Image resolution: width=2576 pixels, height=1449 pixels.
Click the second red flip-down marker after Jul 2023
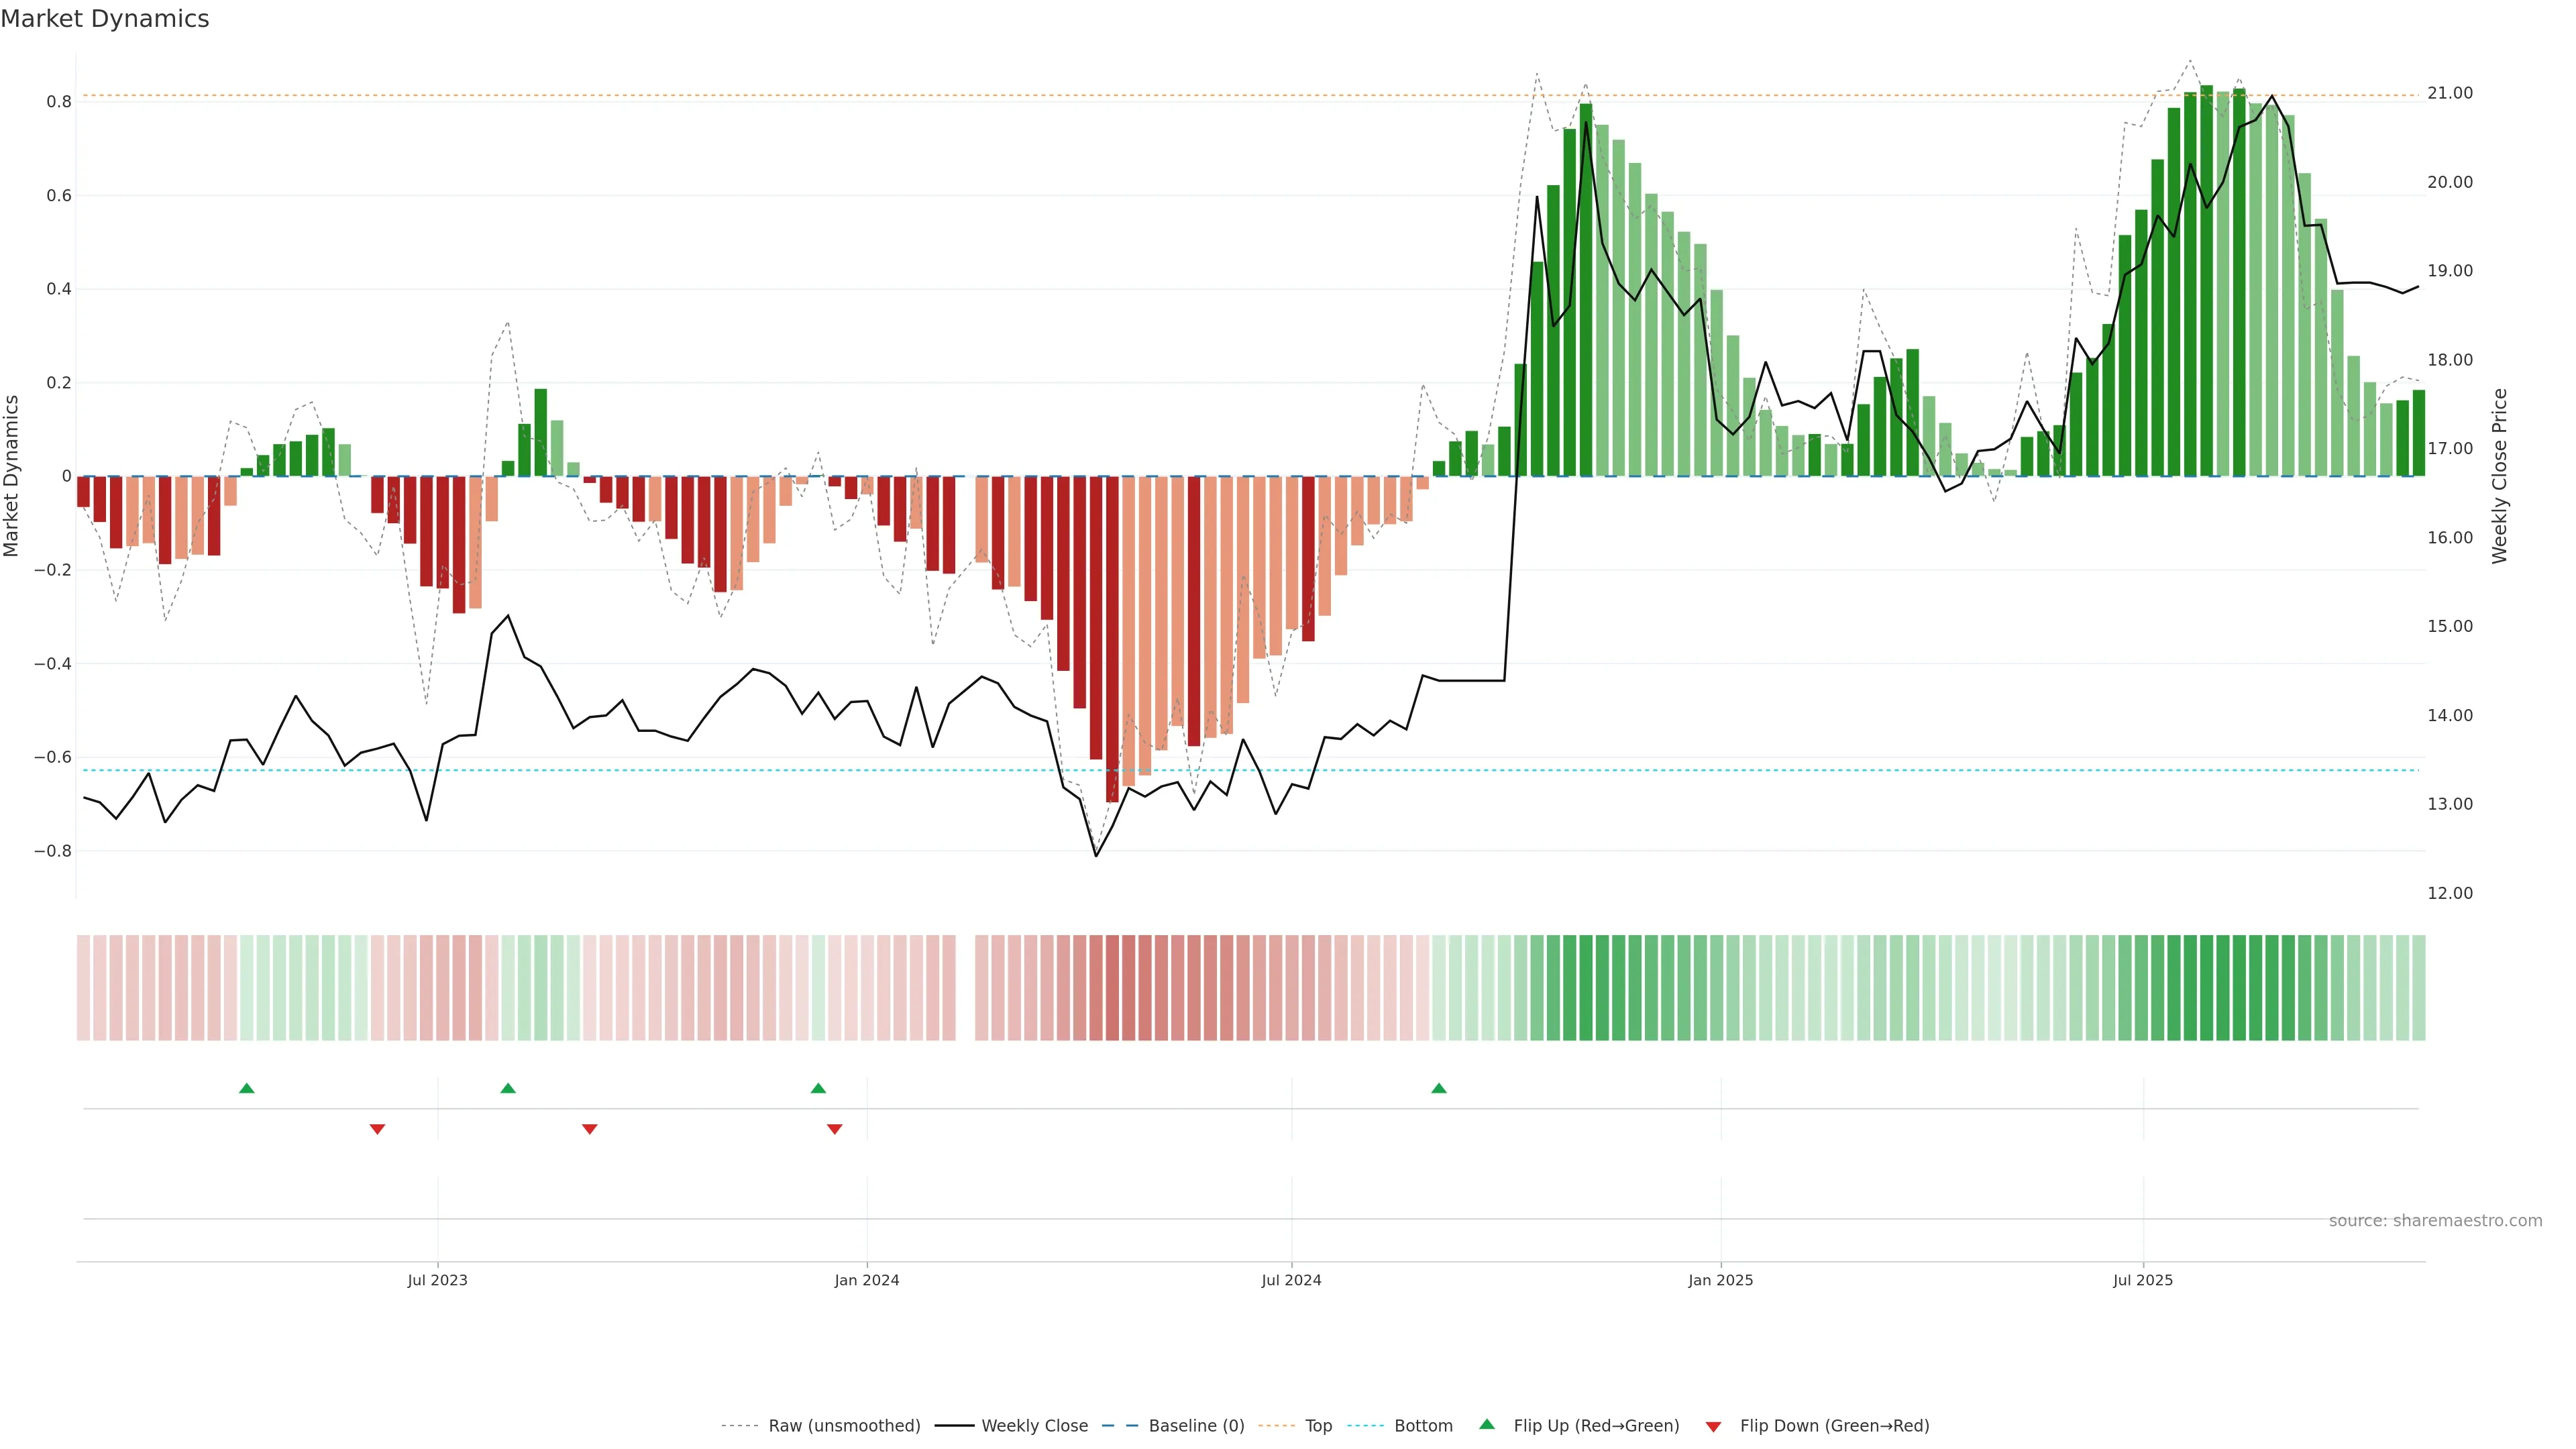pos(590,1129)
